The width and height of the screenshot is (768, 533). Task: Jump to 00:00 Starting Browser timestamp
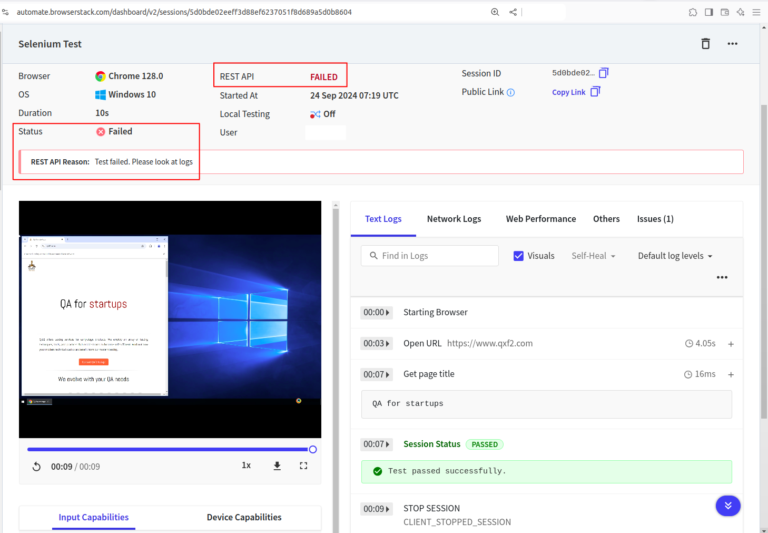point(376,312)
